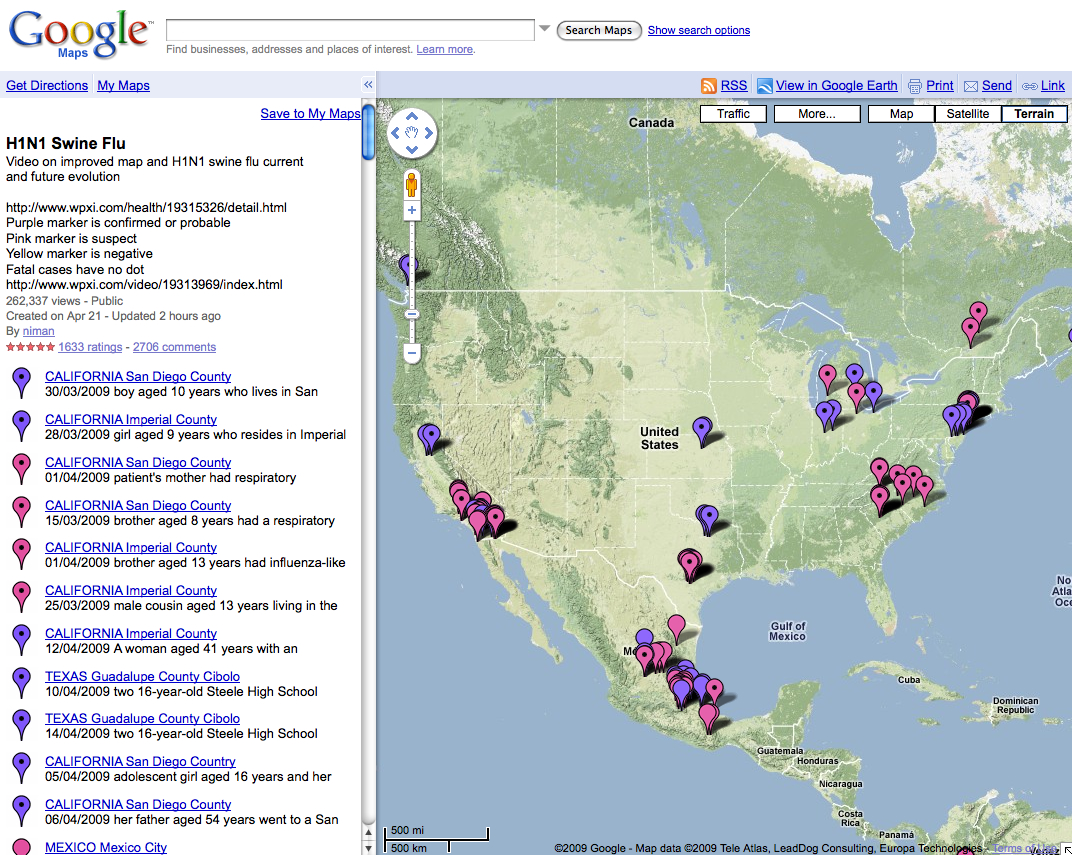Click the five-star rating icons
This screenshot has width=1072, height=855.
click(x=30, y=347)
